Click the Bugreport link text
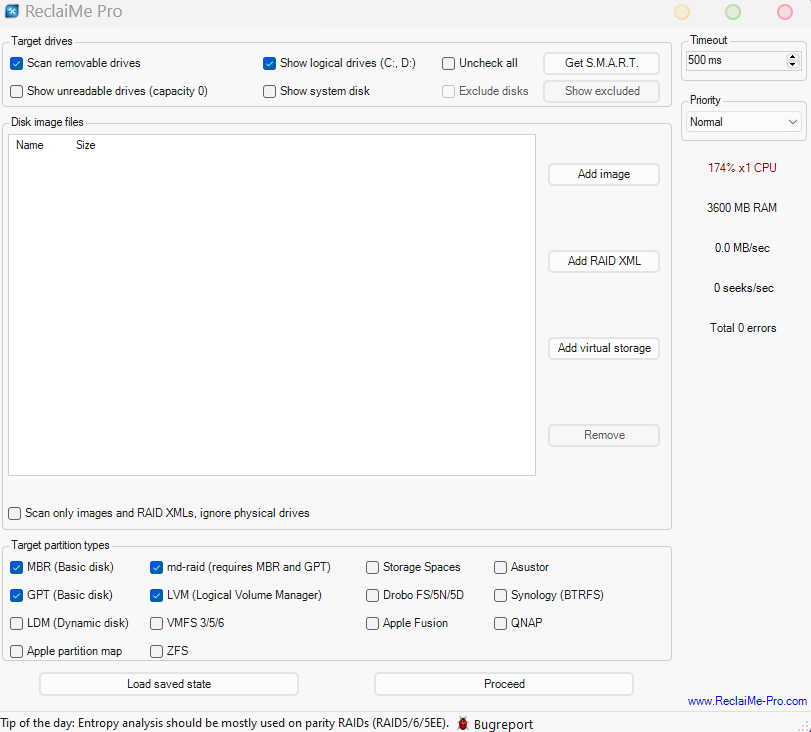The height and width of the screenshot is (732, 811). click(x=503, y=724)
